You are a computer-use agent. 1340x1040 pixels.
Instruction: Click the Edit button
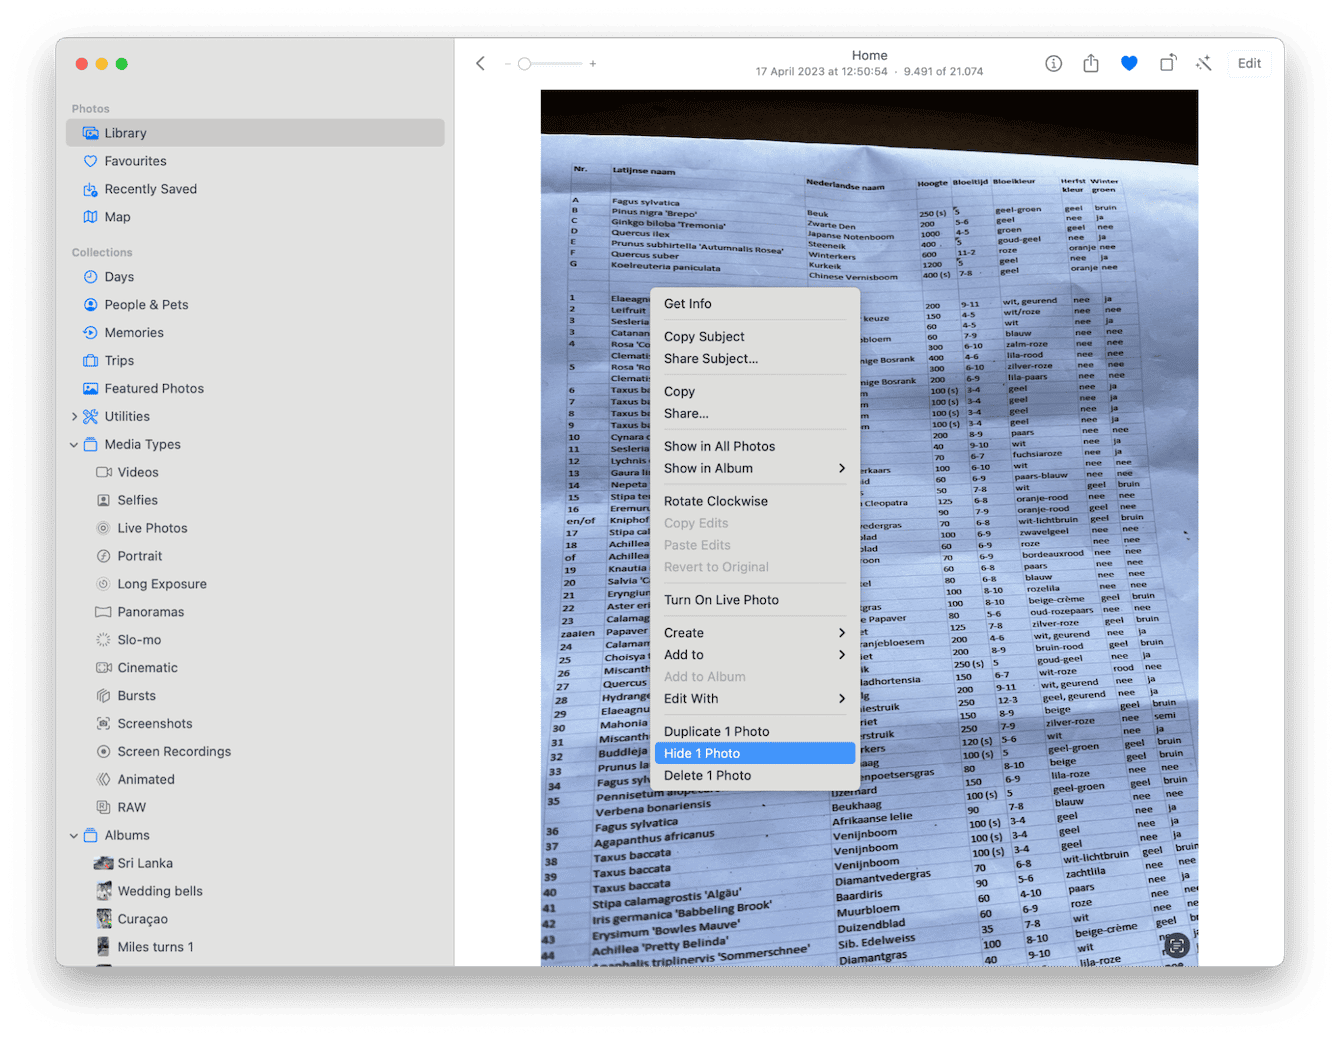pos(1249,63)
